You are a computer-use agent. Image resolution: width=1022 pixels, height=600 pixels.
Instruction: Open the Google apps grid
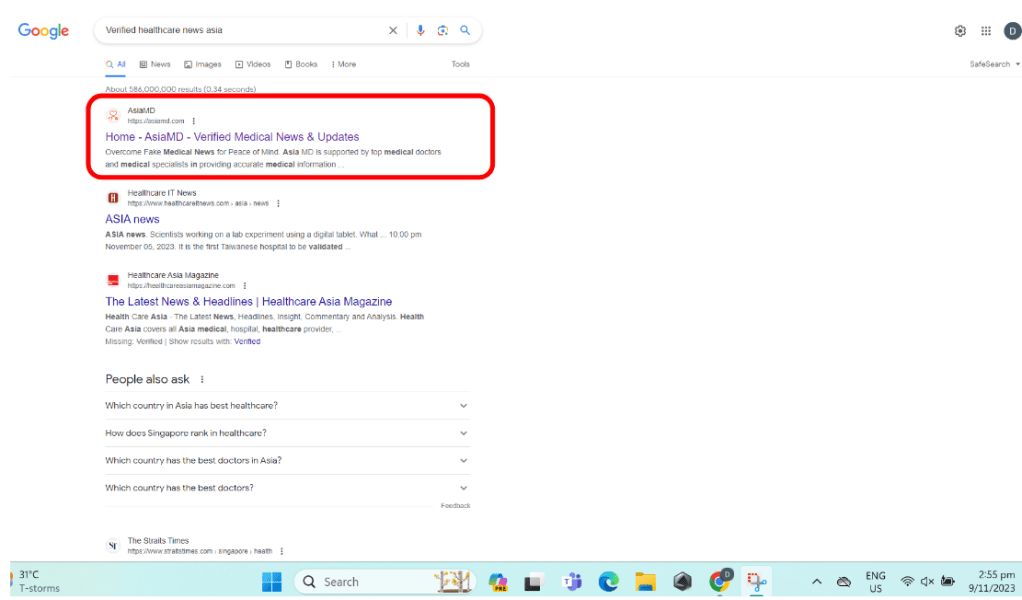986,31
